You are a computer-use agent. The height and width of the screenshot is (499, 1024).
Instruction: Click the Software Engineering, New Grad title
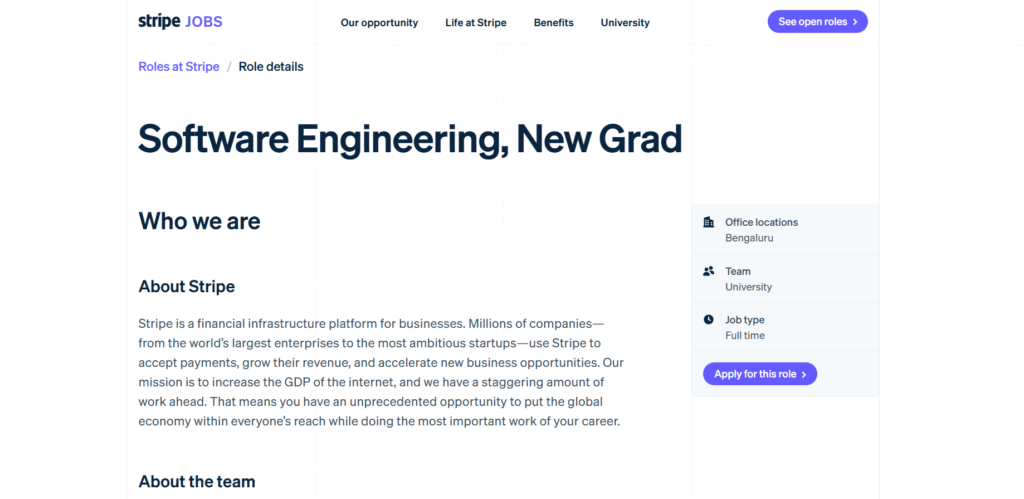tap(410, 139)
